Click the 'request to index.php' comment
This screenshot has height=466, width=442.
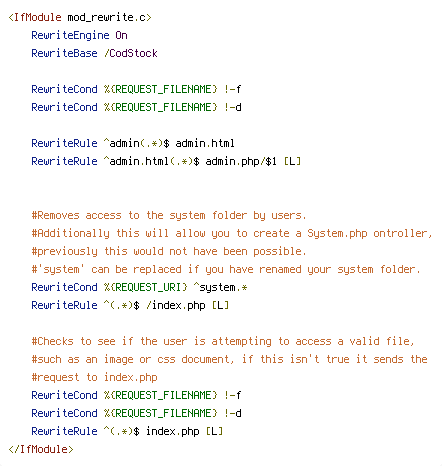point(94,377)
